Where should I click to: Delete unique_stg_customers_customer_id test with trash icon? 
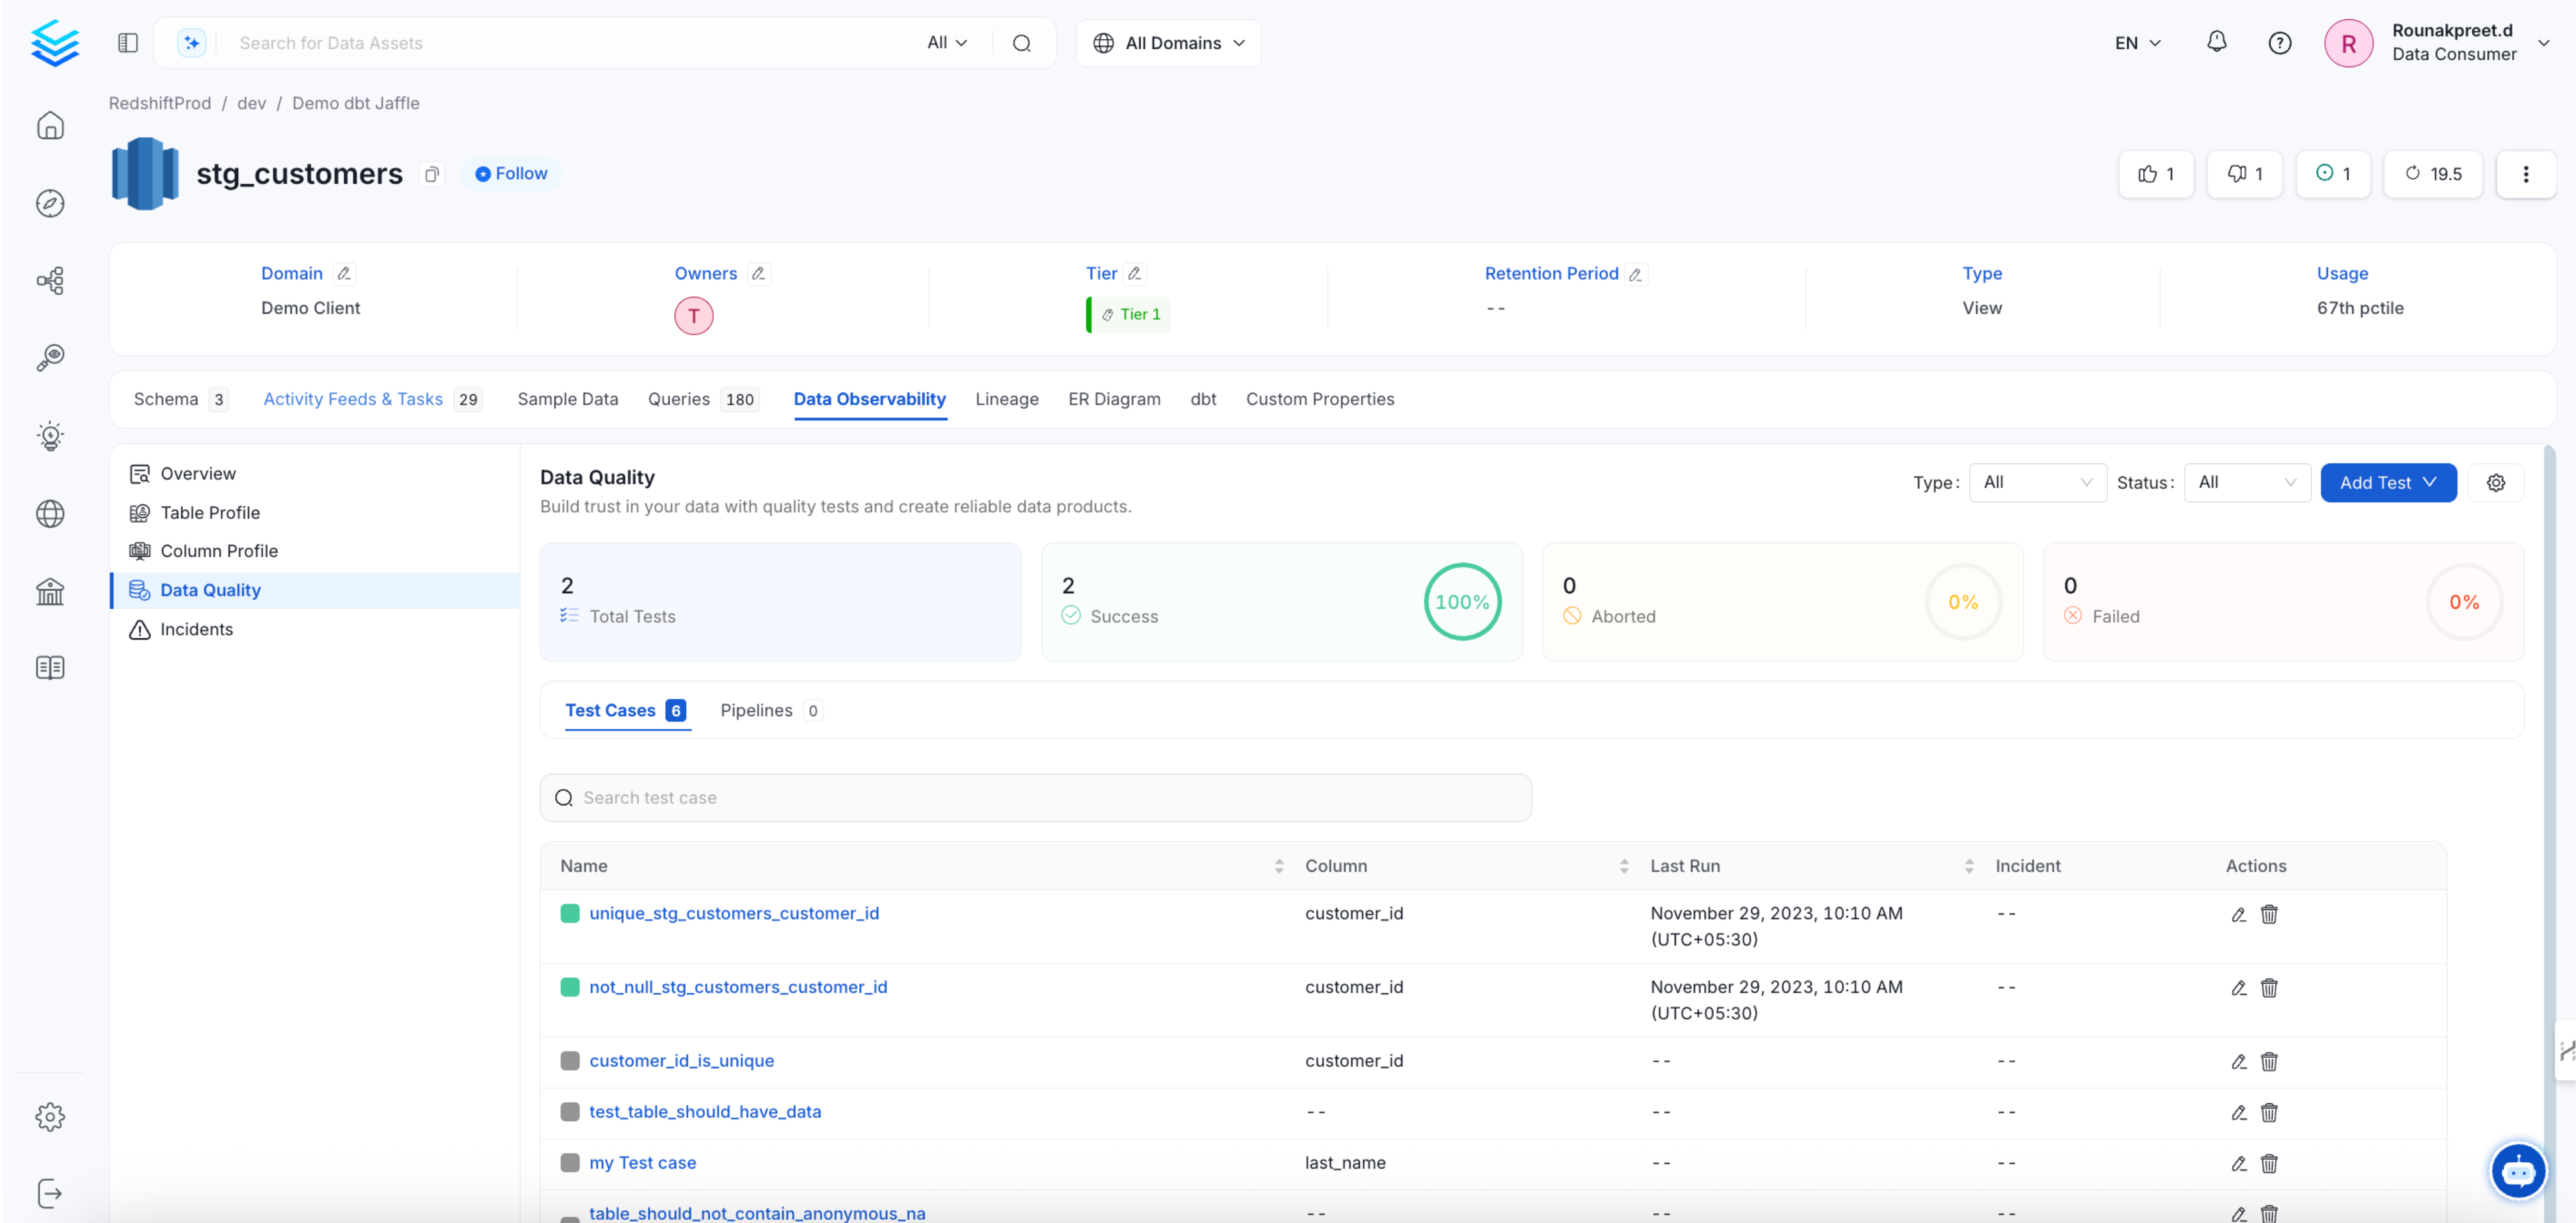[2269, 914]
